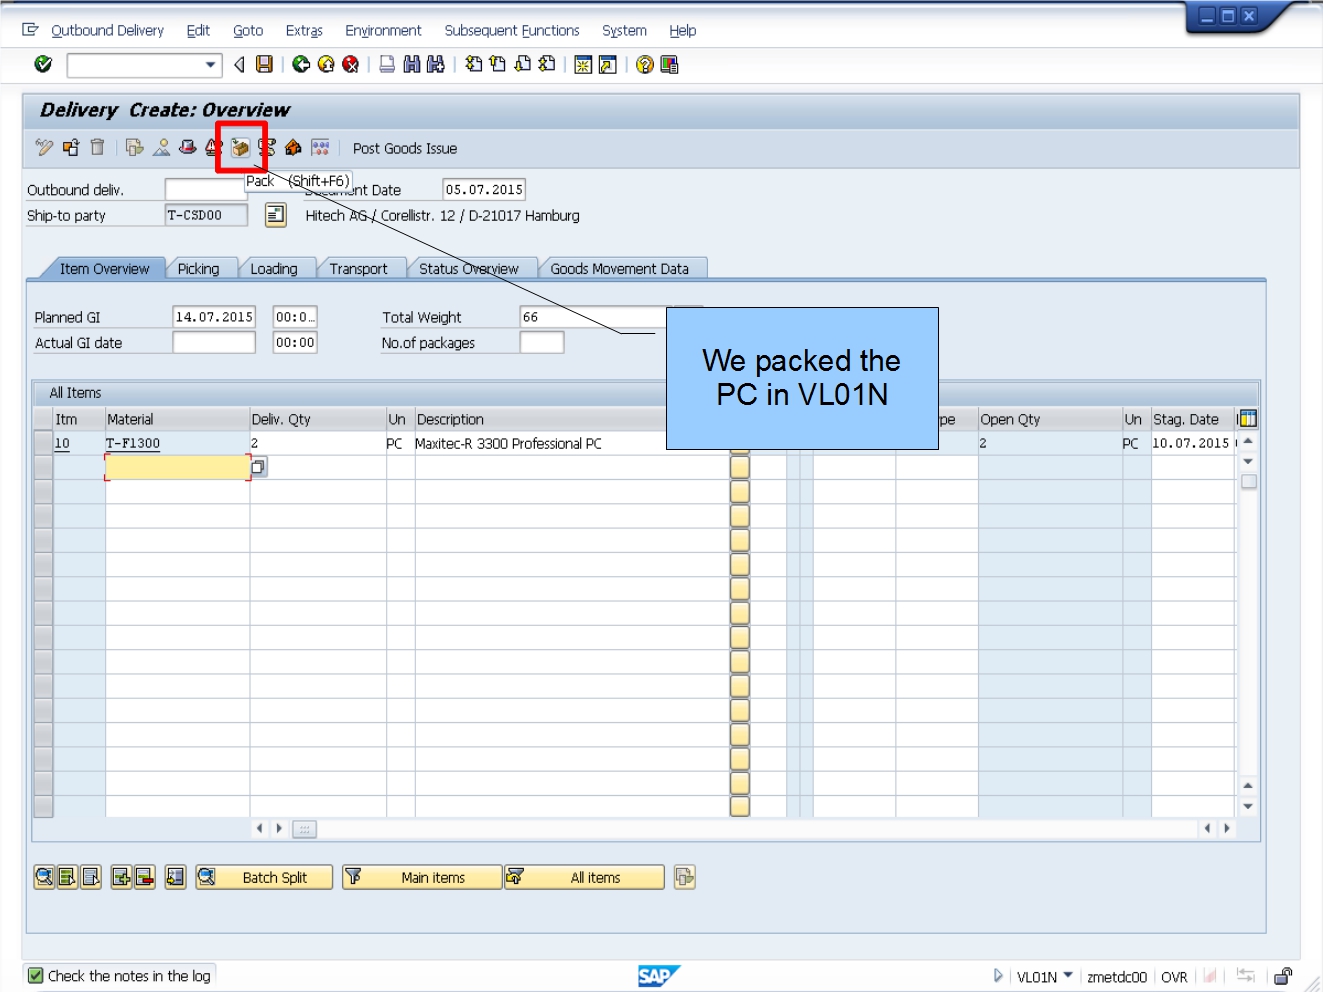
Task: Click the Planned GI date field
Action: [214, 317]
